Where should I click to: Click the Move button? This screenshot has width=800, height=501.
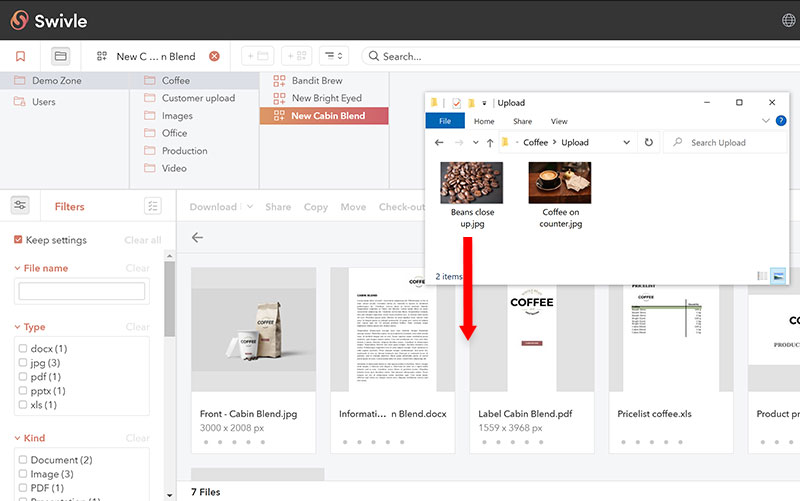coord(353,207)
